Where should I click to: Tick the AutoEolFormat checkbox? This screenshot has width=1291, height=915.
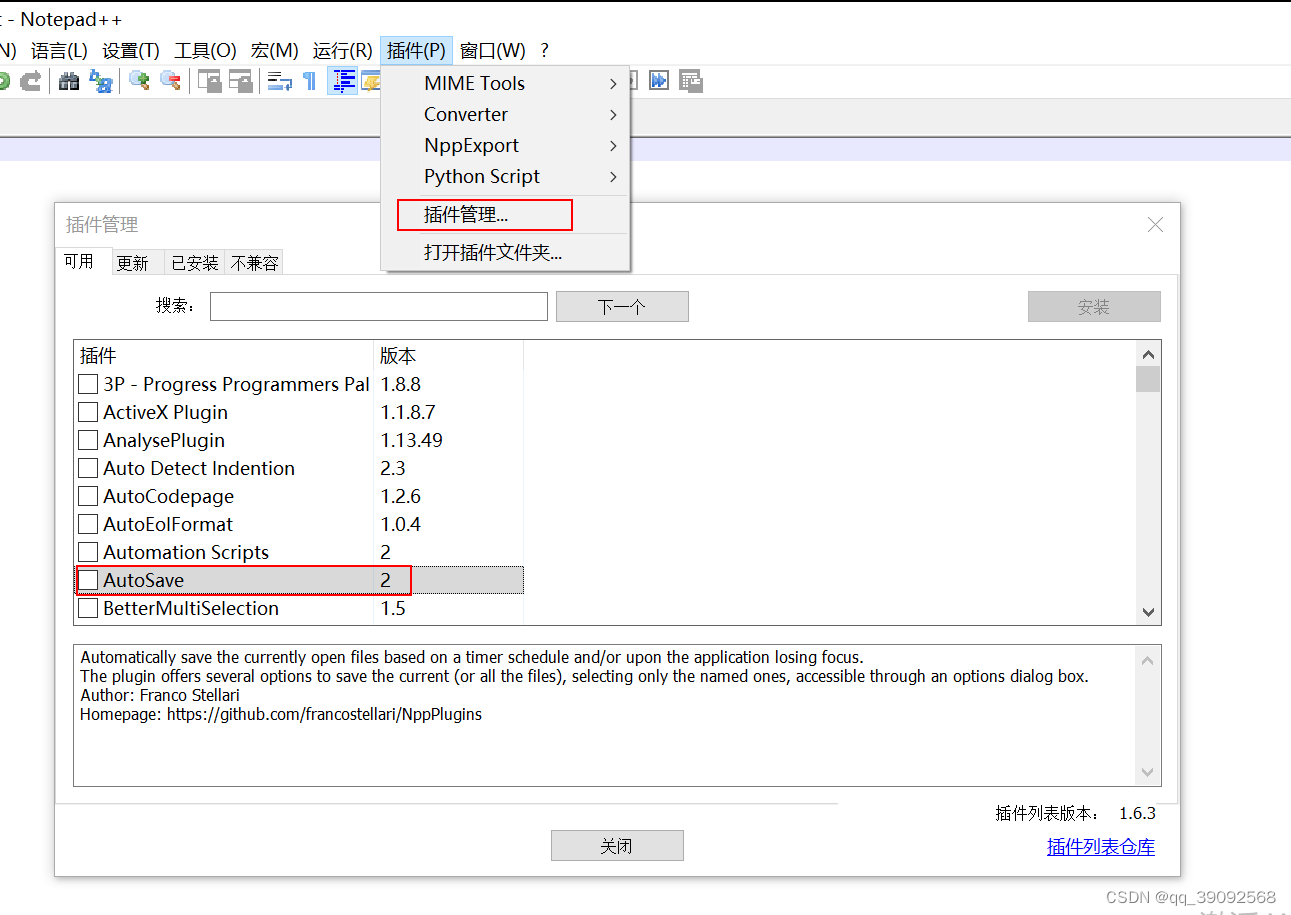click(x=88, y=524)
